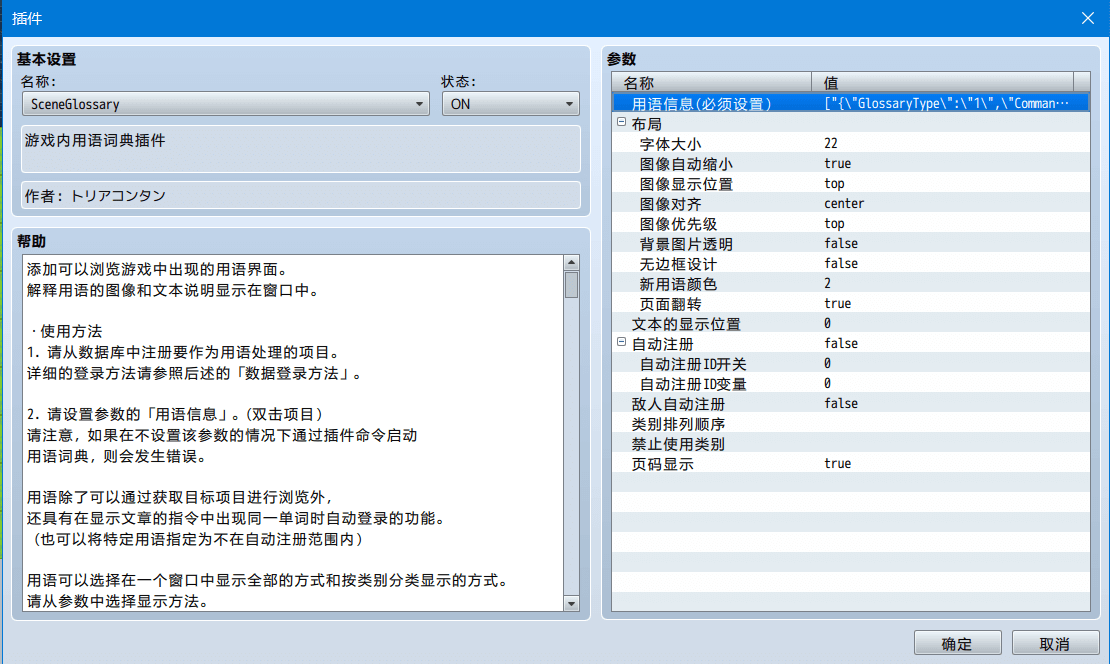Screen dimensions: 1110x664
Task: Click the help text scrollbar thumb
Action: pos(571,285)
